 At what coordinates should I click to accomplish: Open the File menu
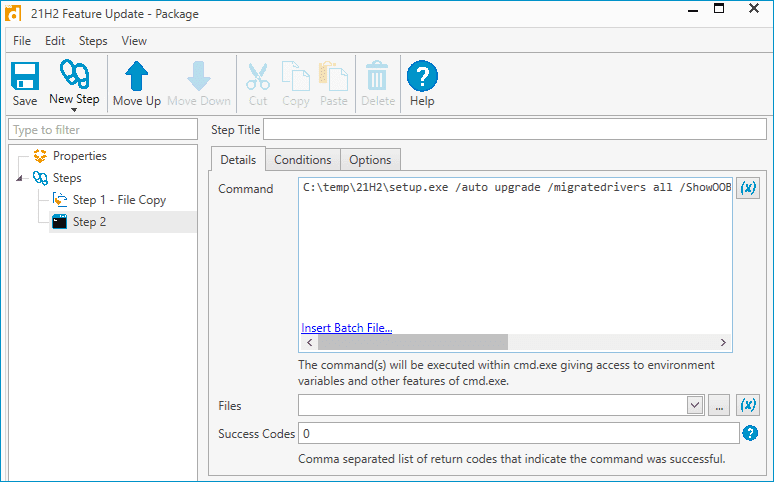pyautogui.click(x=22, y=41)
